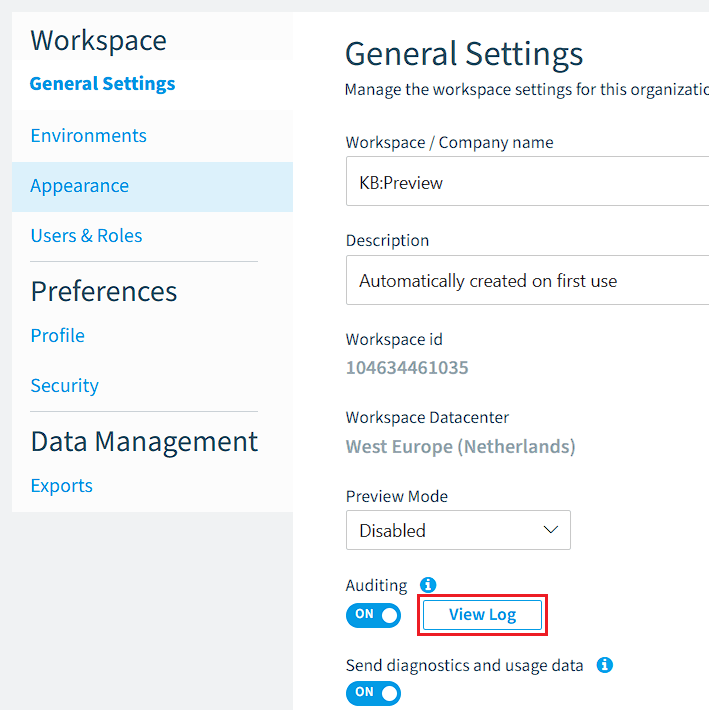The height and width of the screenshot is (710, 709).
Task: Edit the Workspace / Company name field
Action: (x=527, y=181)
